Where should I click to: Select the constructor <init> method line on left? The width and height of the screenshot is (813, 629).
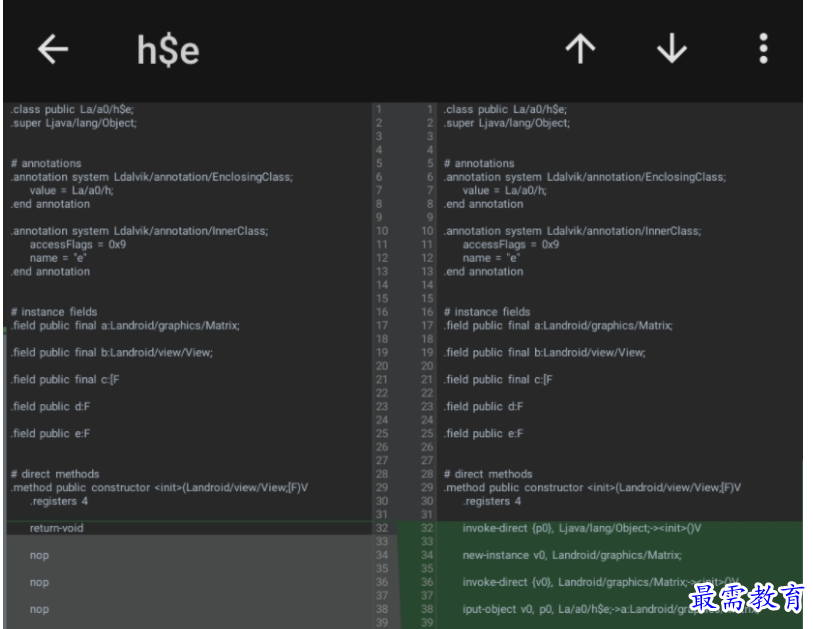coord(159,487)
